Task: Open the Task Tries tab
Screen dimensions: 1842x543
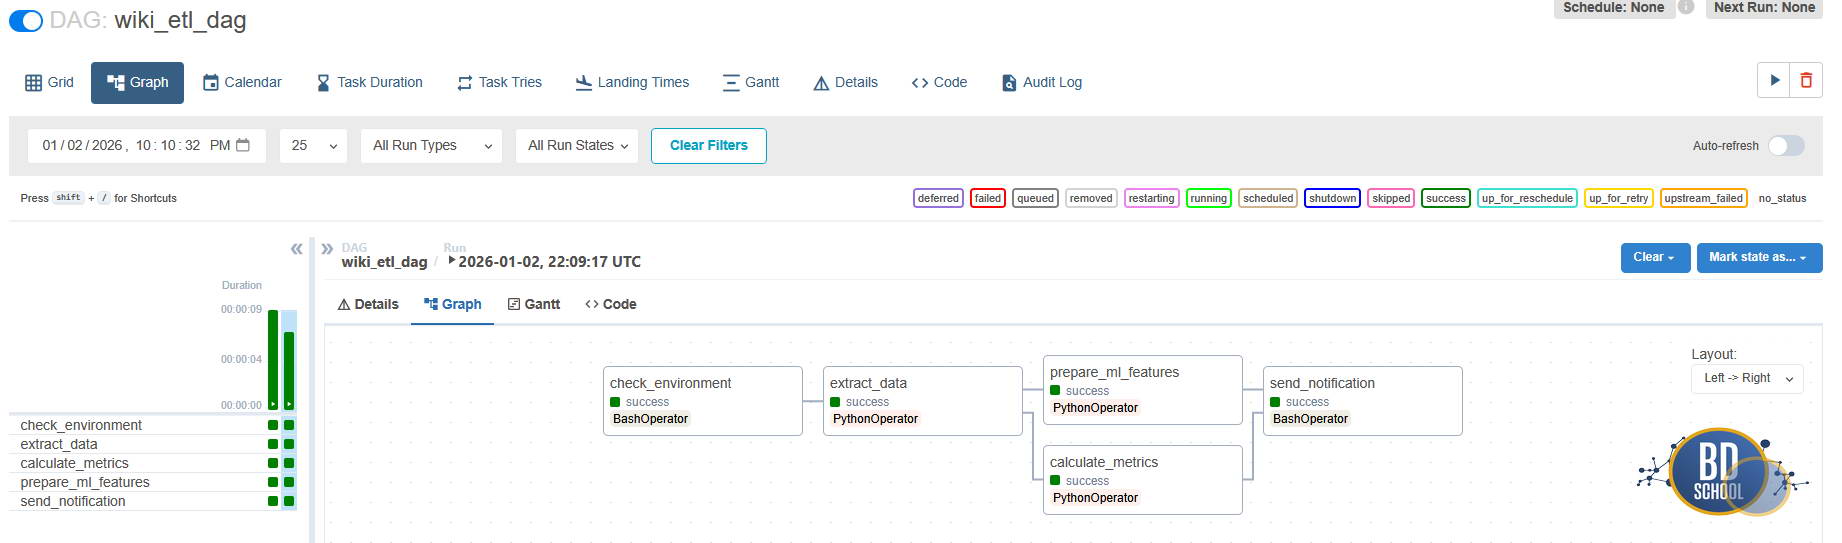Action: point(499,83)
